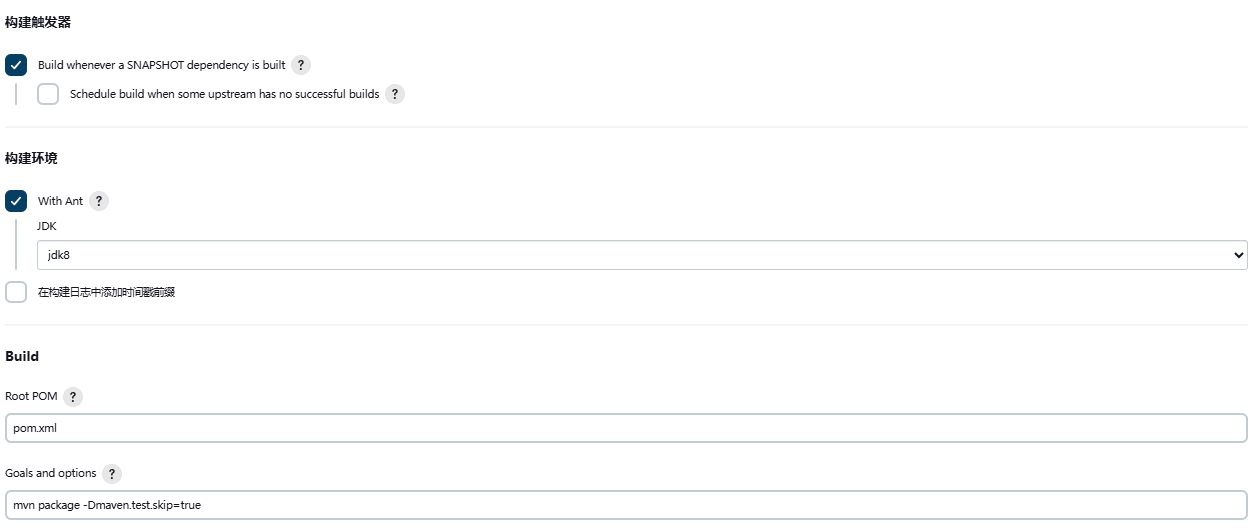Click the With Ant label text
The width and height of the screenshot is (1255, 528).
click(x=60, y=201)
